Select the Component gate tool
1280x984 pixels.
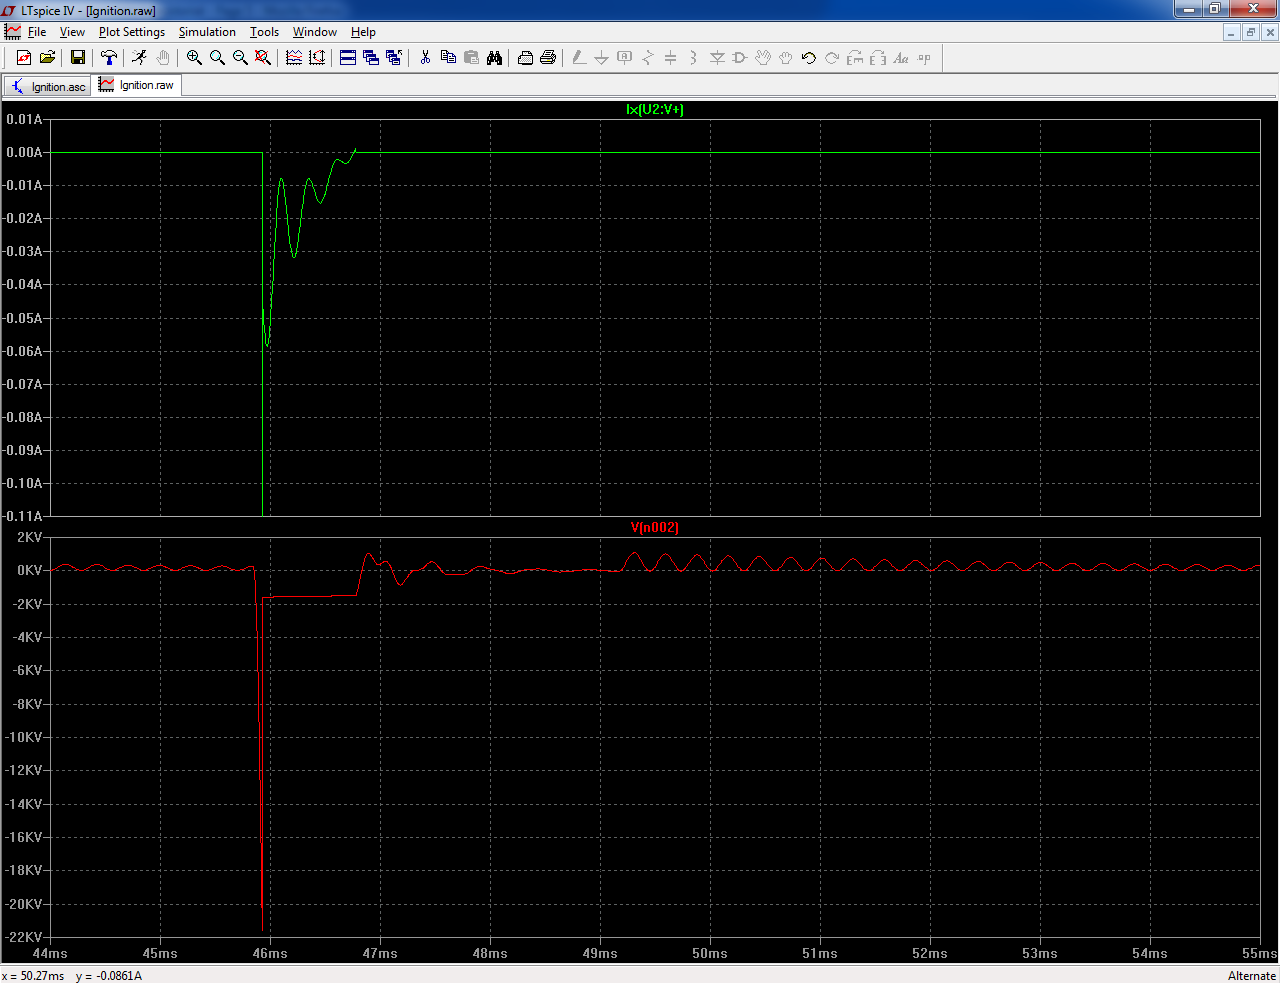pos(740,58)
